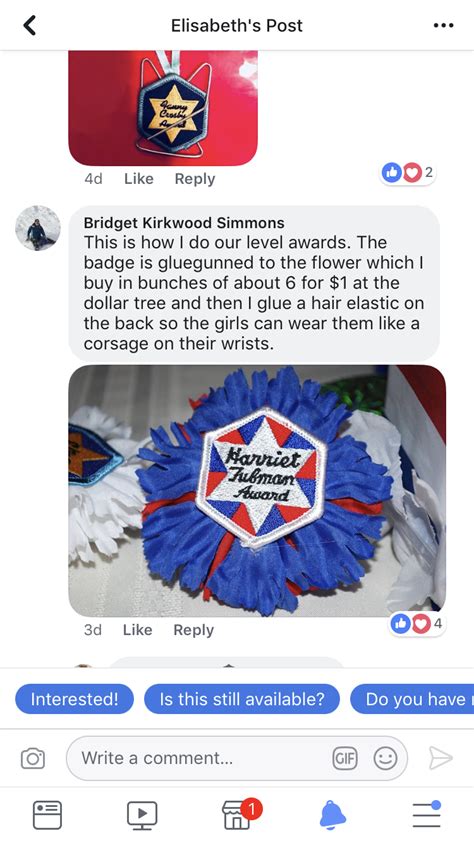Screen dimensions: 474x843
Task: Open the Watch video tab icon
Action: (x=142, y=815)
